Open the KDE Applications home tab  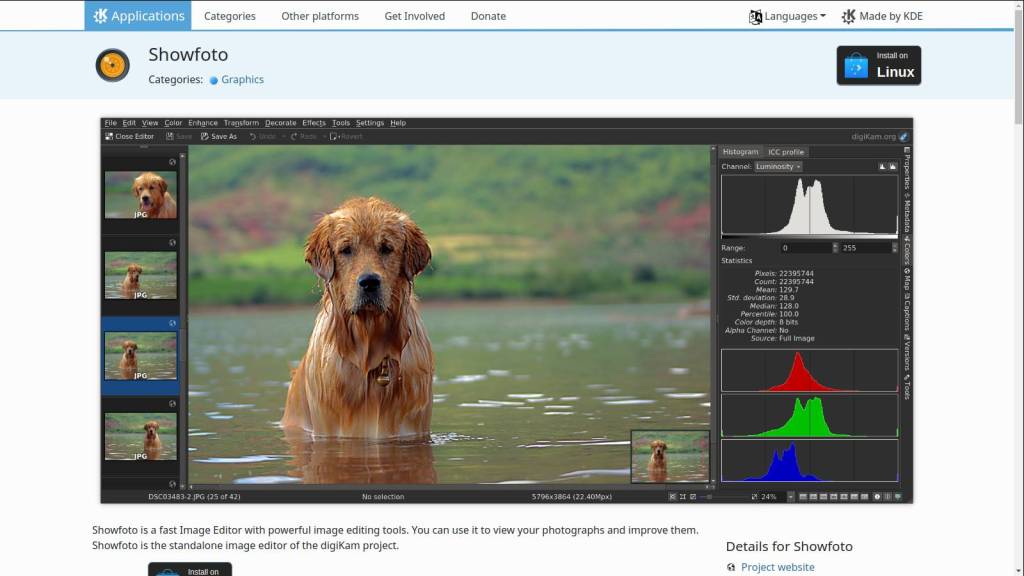point(138,16)
